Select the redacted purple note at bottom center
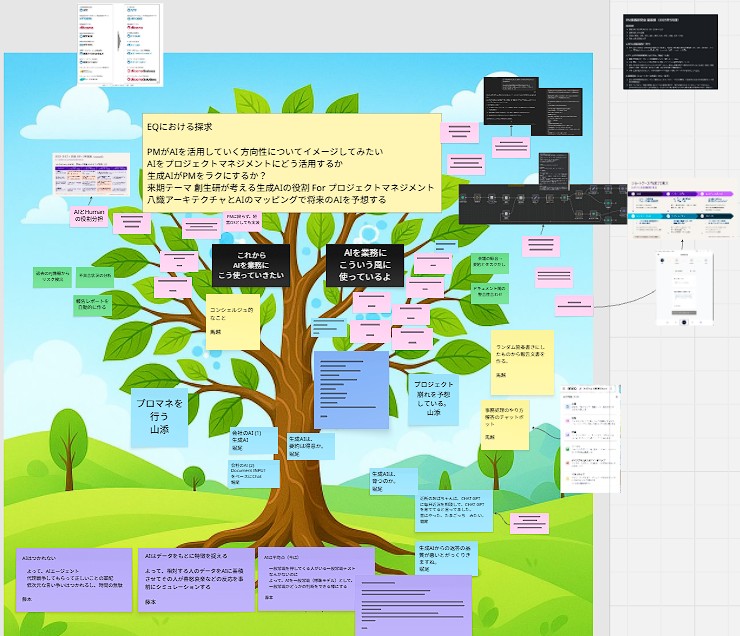Viewport: 740px width, 636px height. 413,605
